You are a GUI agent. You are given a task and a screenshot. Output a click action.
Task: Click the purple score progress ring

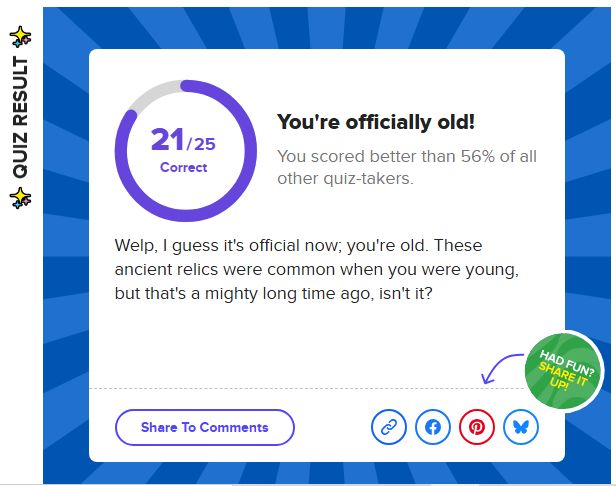point(186,151)
